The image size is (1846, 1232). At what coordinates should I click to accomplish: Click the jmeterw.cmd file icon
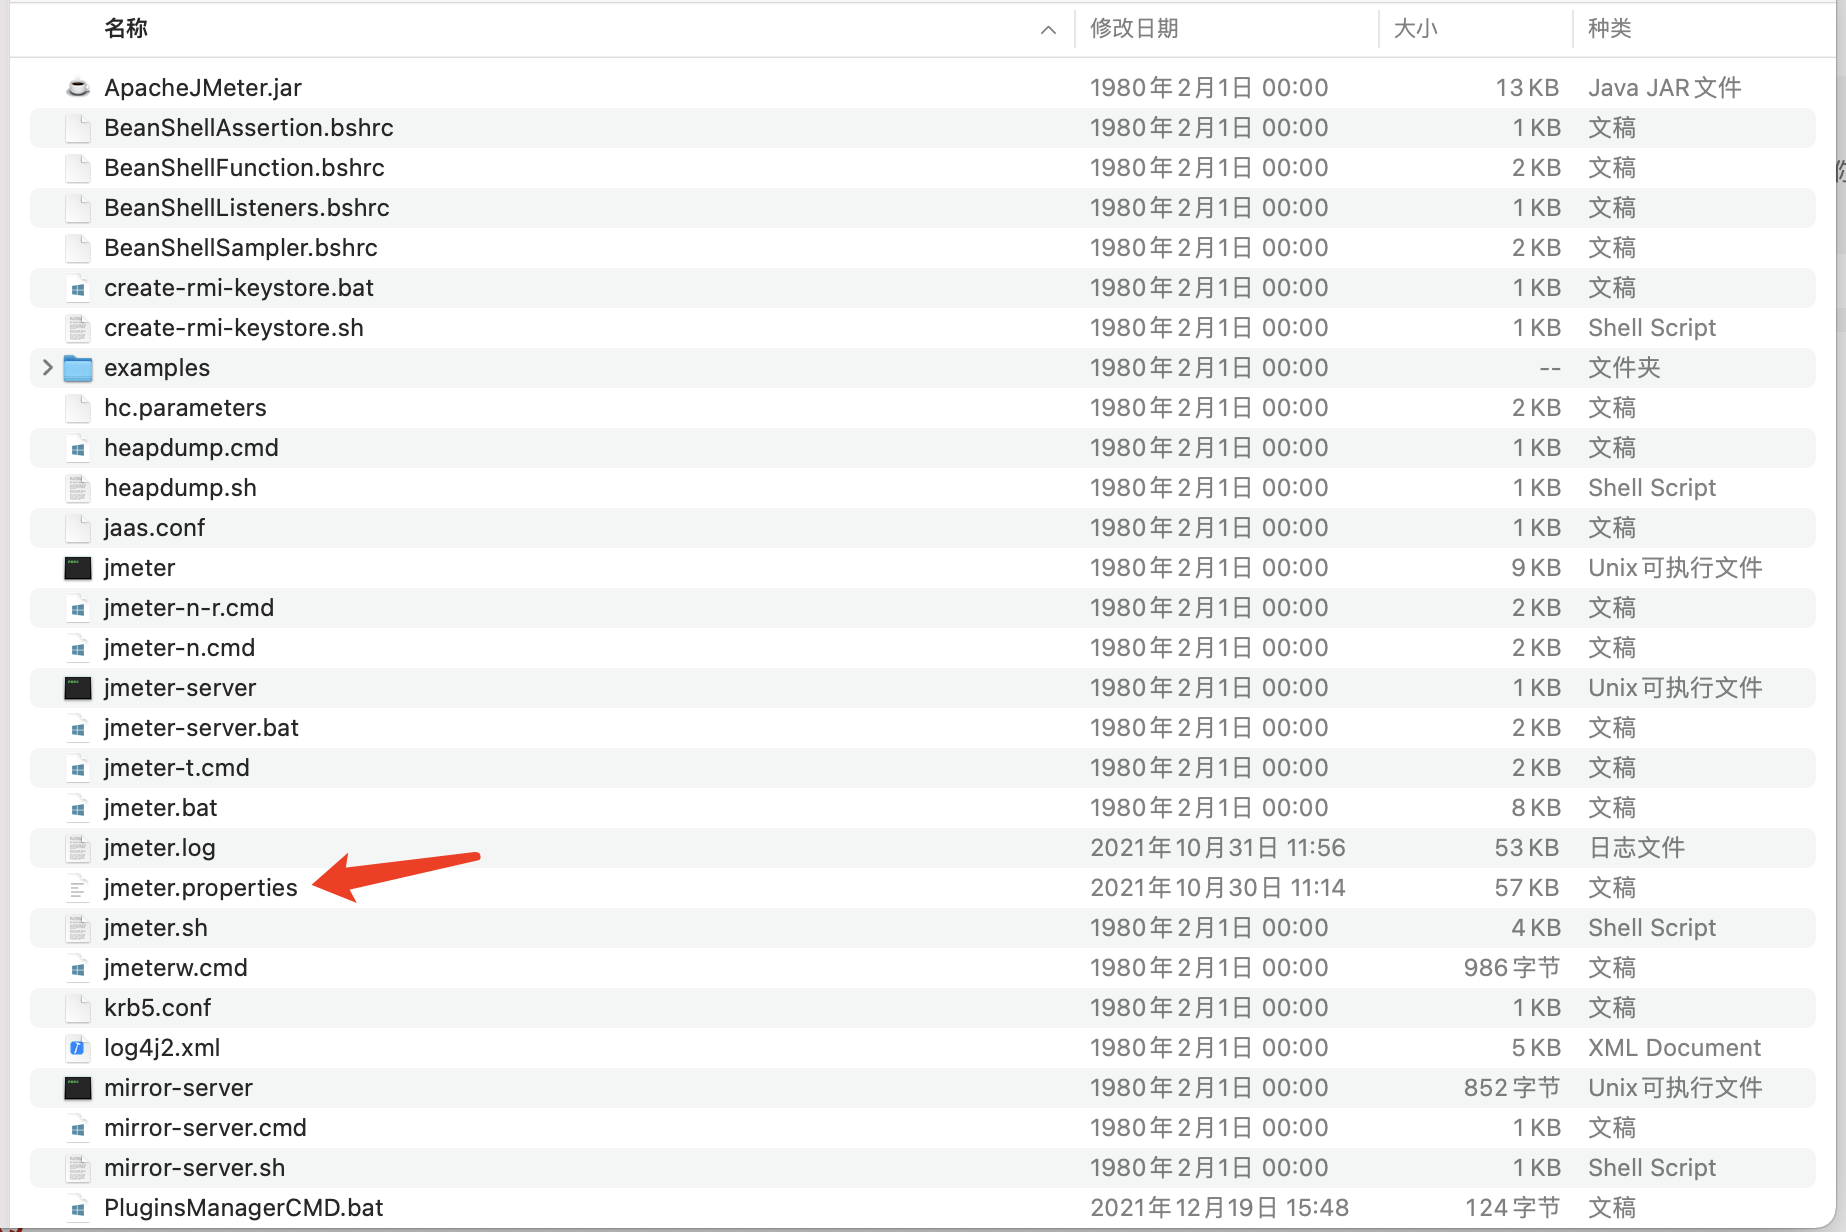tap(78, 968)
